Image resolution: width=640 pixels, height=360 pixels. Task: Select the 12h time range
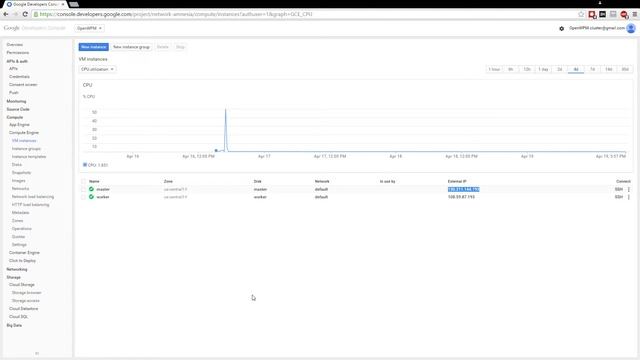coord(527,69)
